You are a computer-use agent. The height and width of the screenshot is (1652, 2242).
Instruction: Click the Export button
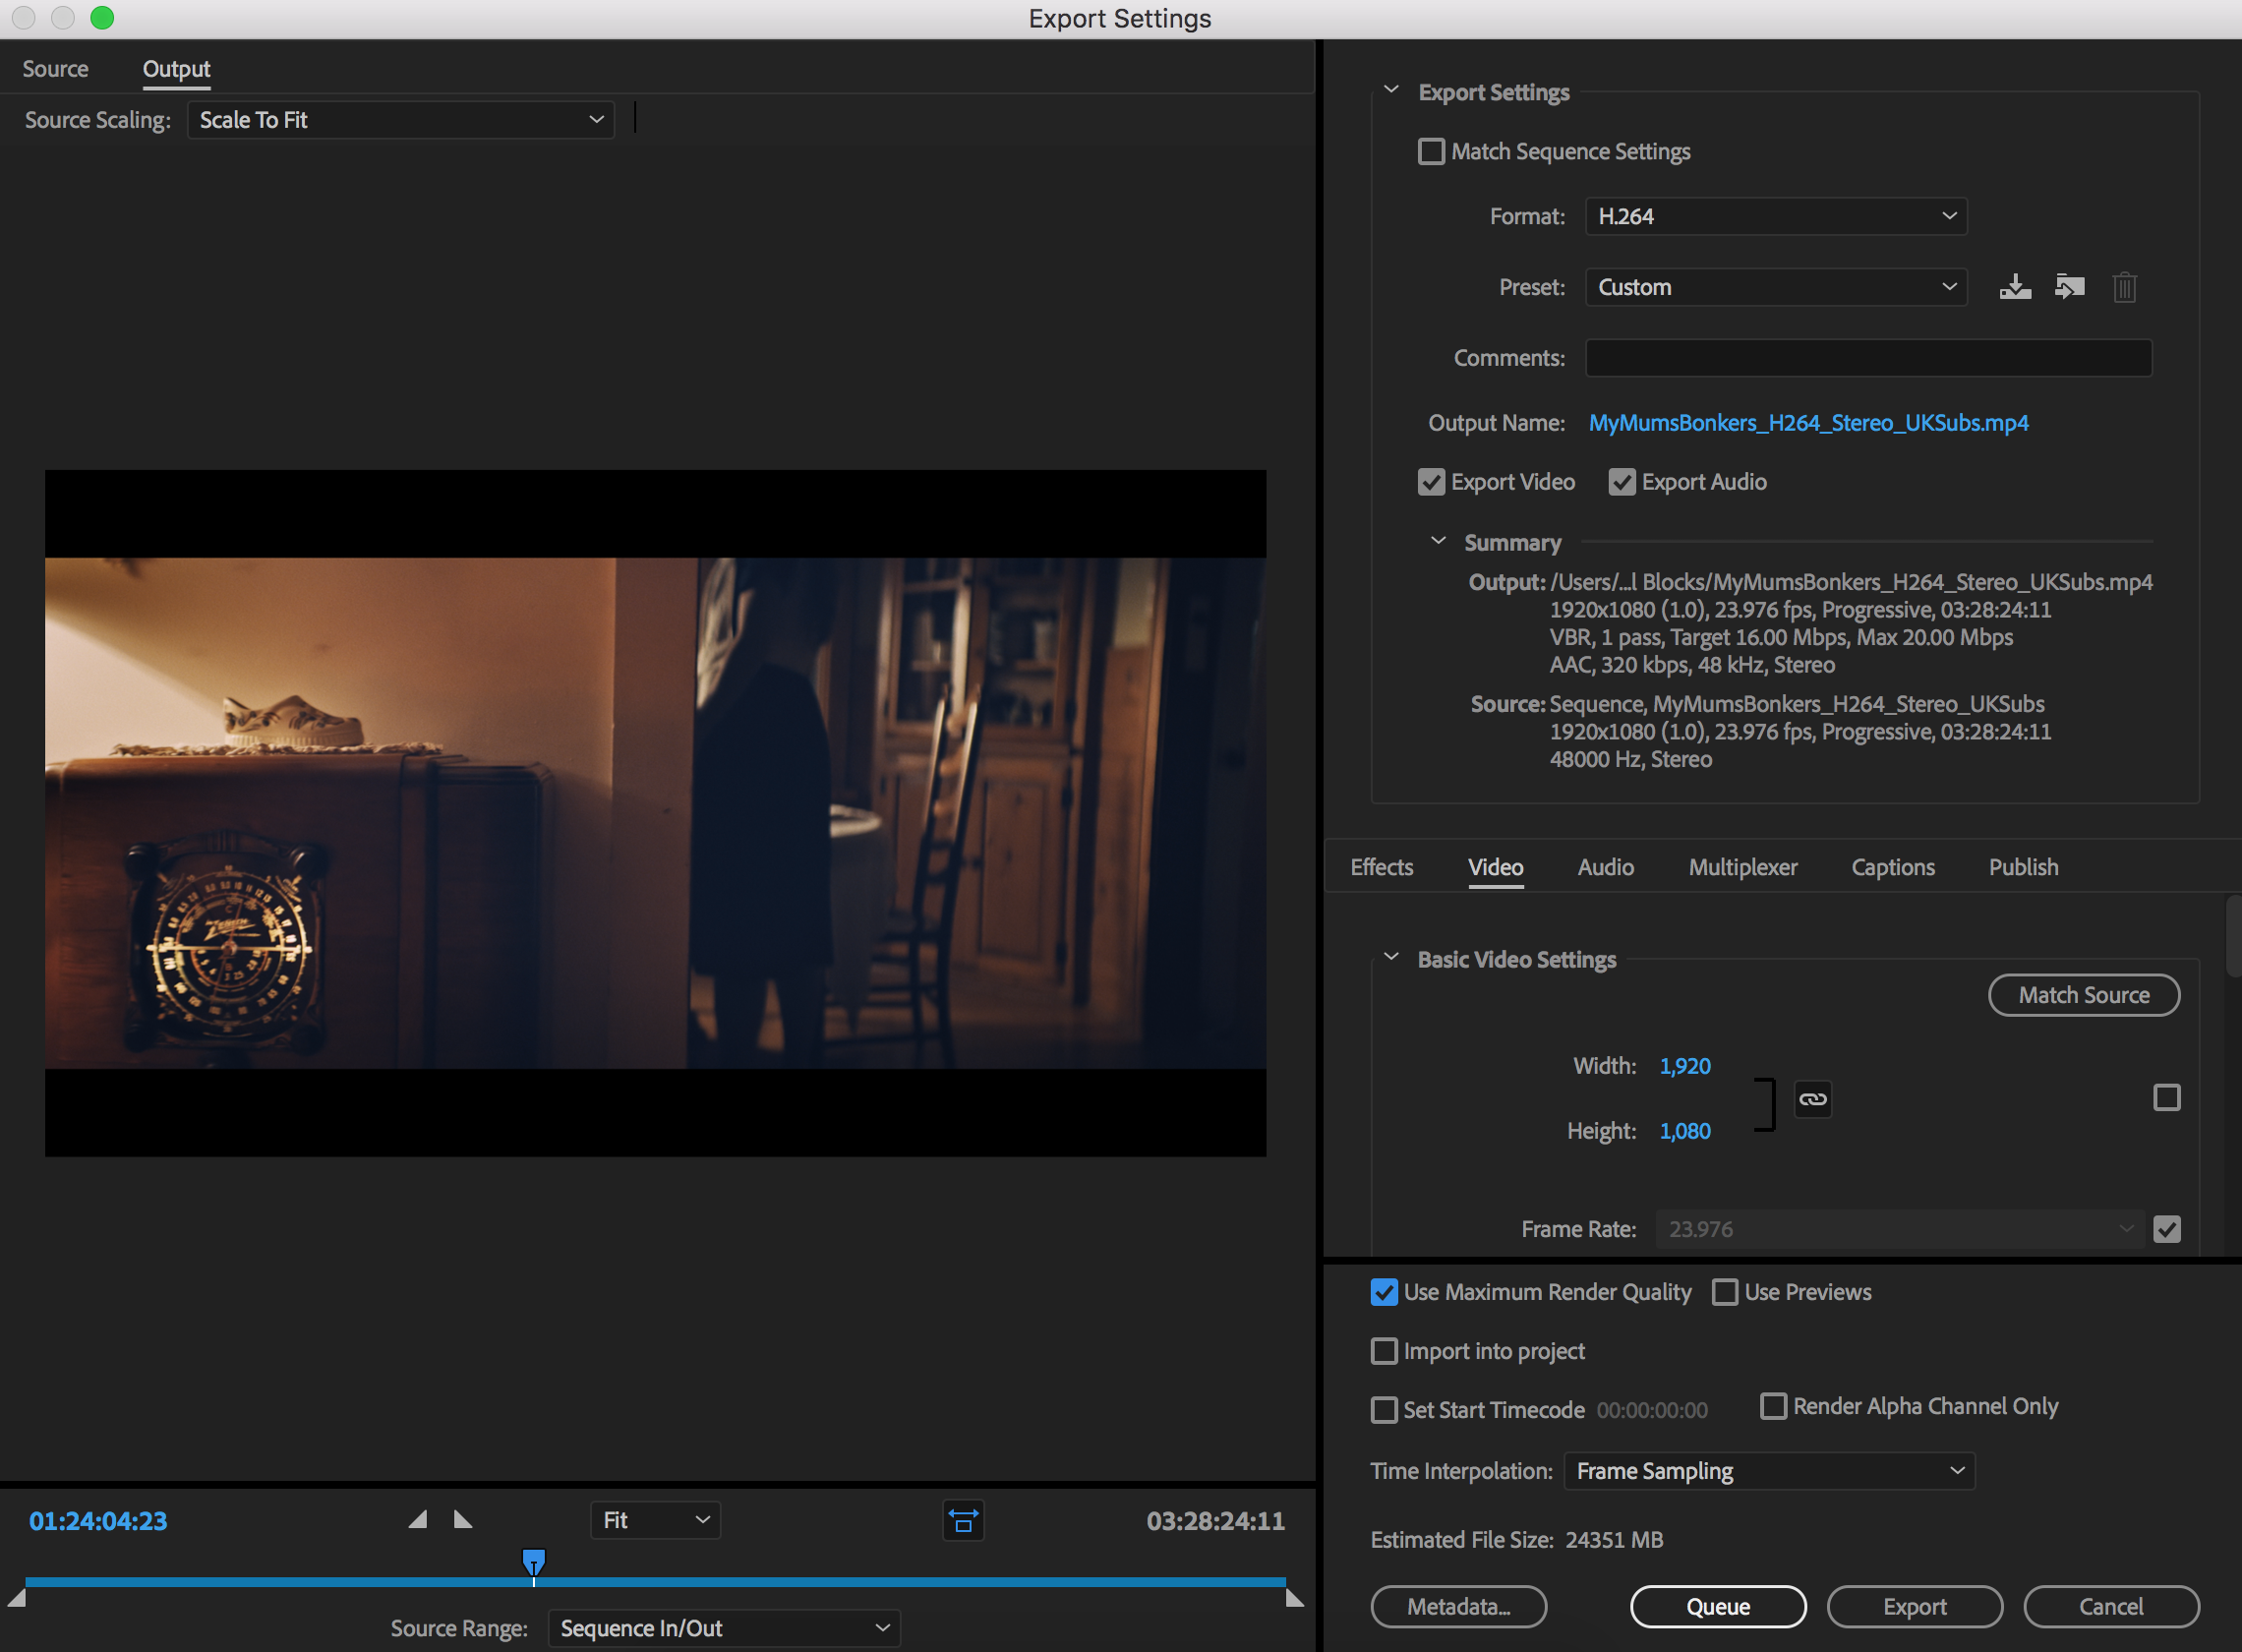coord(1914,1606)
